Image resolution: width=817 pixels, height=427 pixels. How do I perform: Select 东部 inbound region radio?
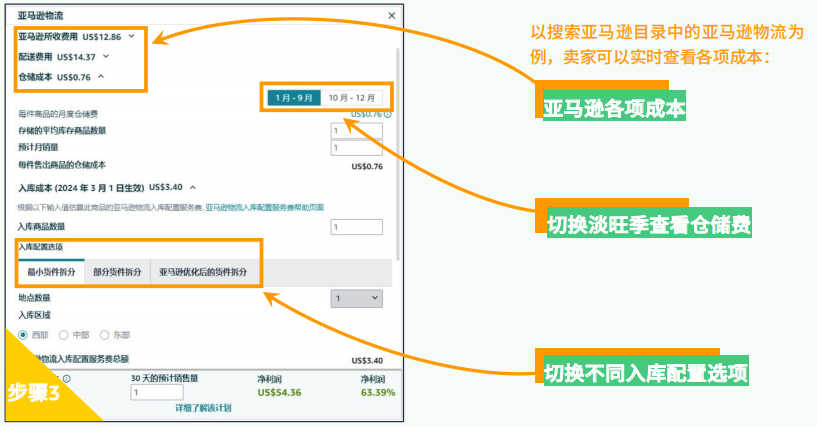tap(104, 335)
